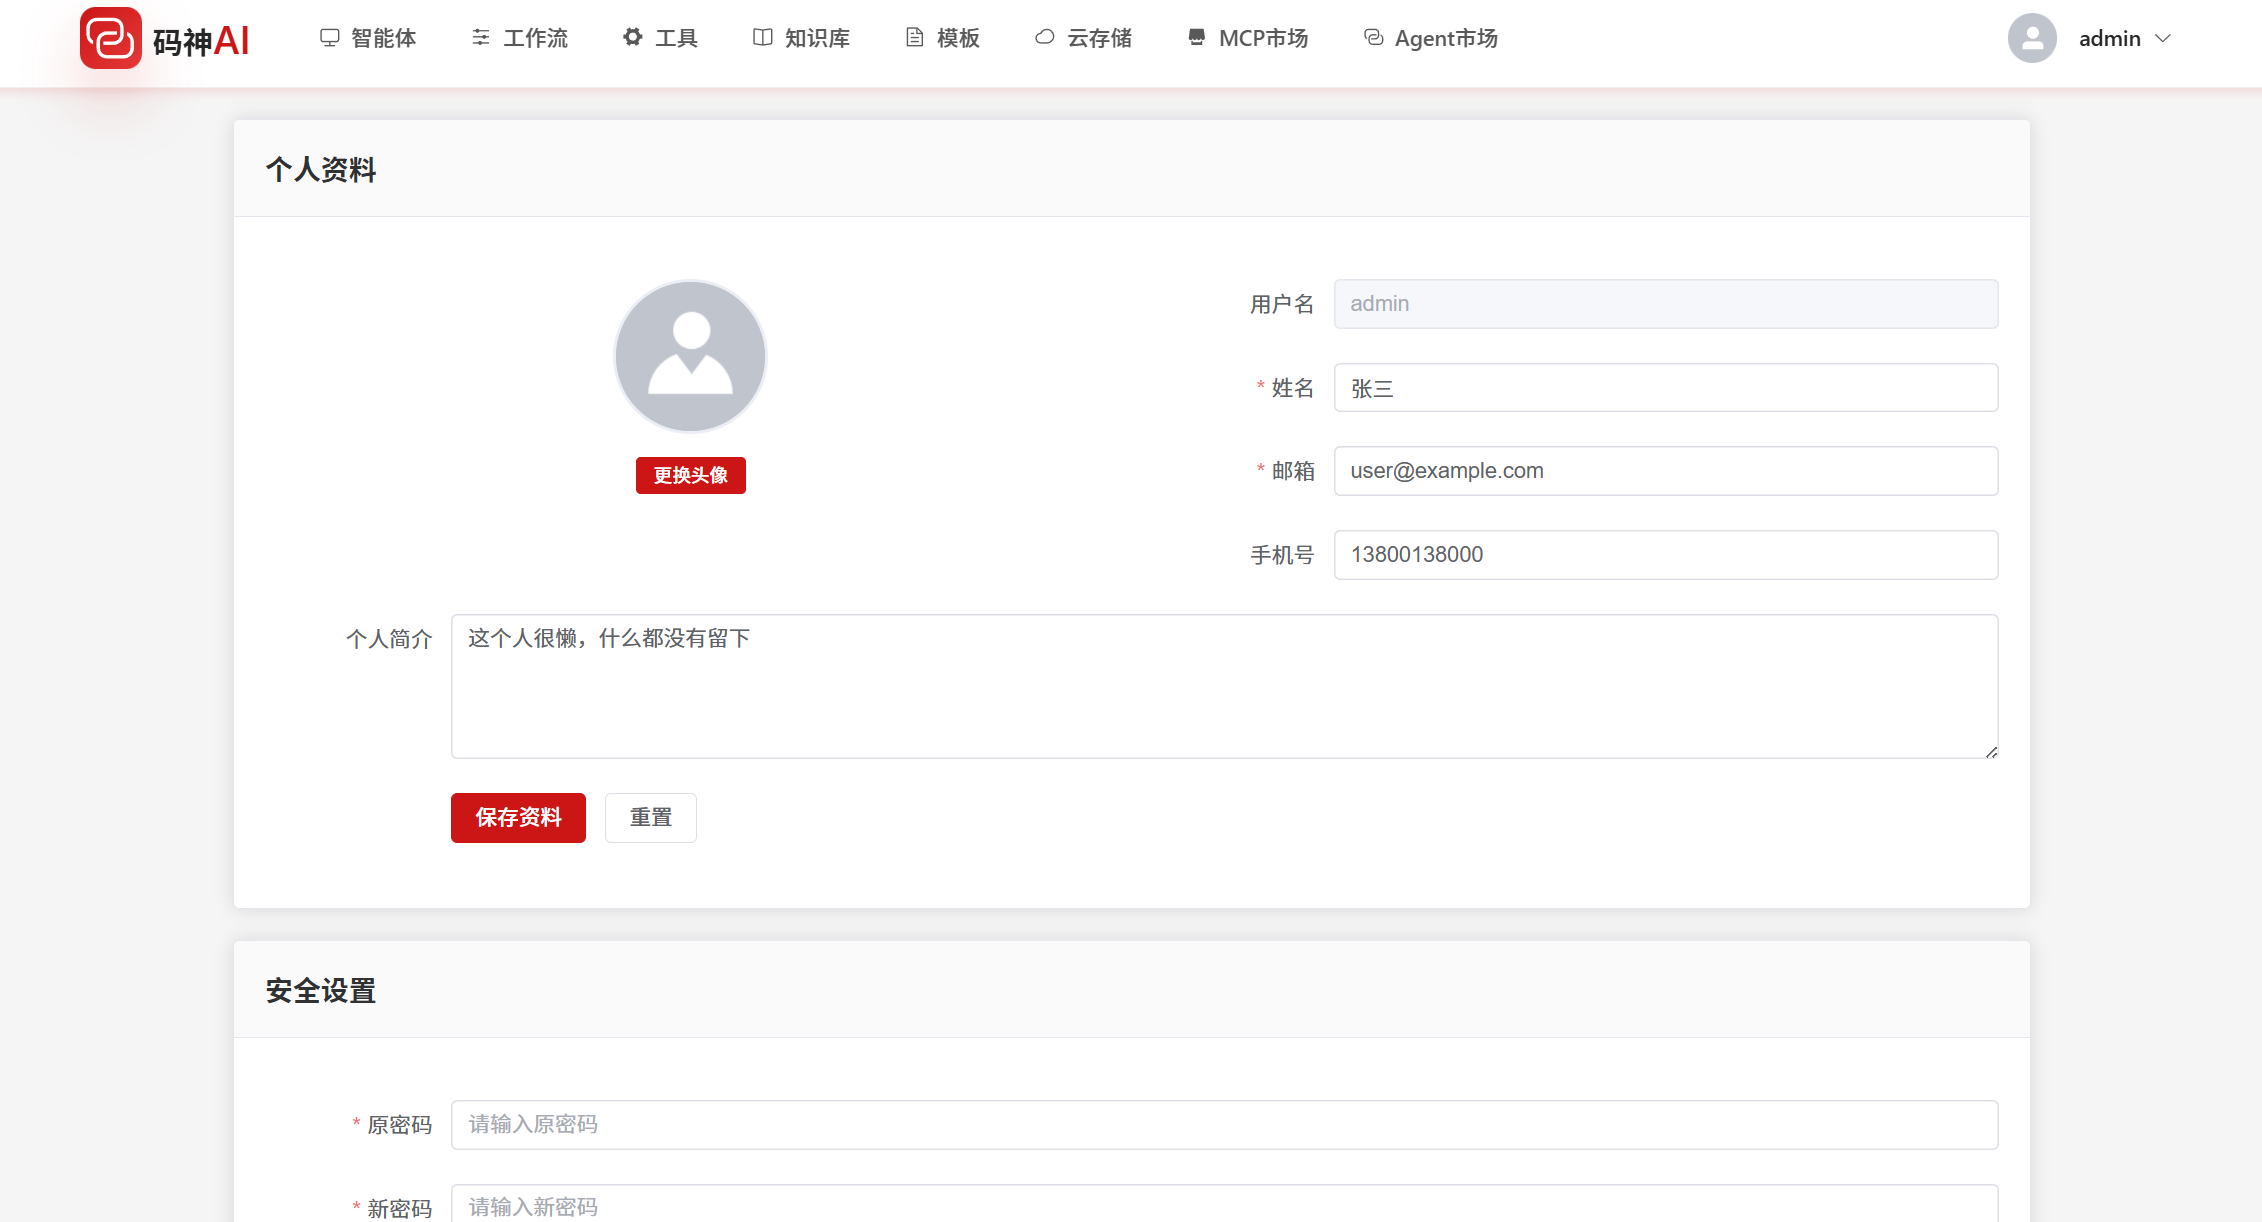Click the admin avatar icon in header
Image resolution: width=2262 pixels, height=1222 pixels.
click(x=2031, y=39)
